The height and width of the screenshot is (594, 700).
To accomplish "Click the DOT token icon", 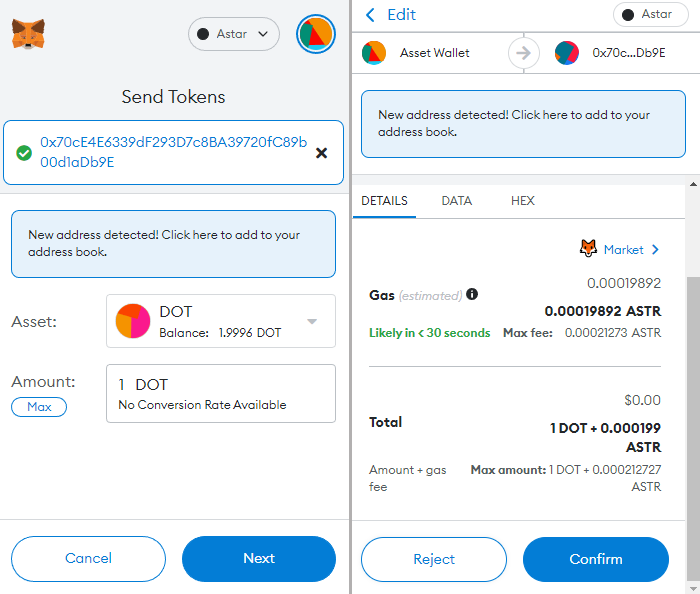I will point(132,321).
